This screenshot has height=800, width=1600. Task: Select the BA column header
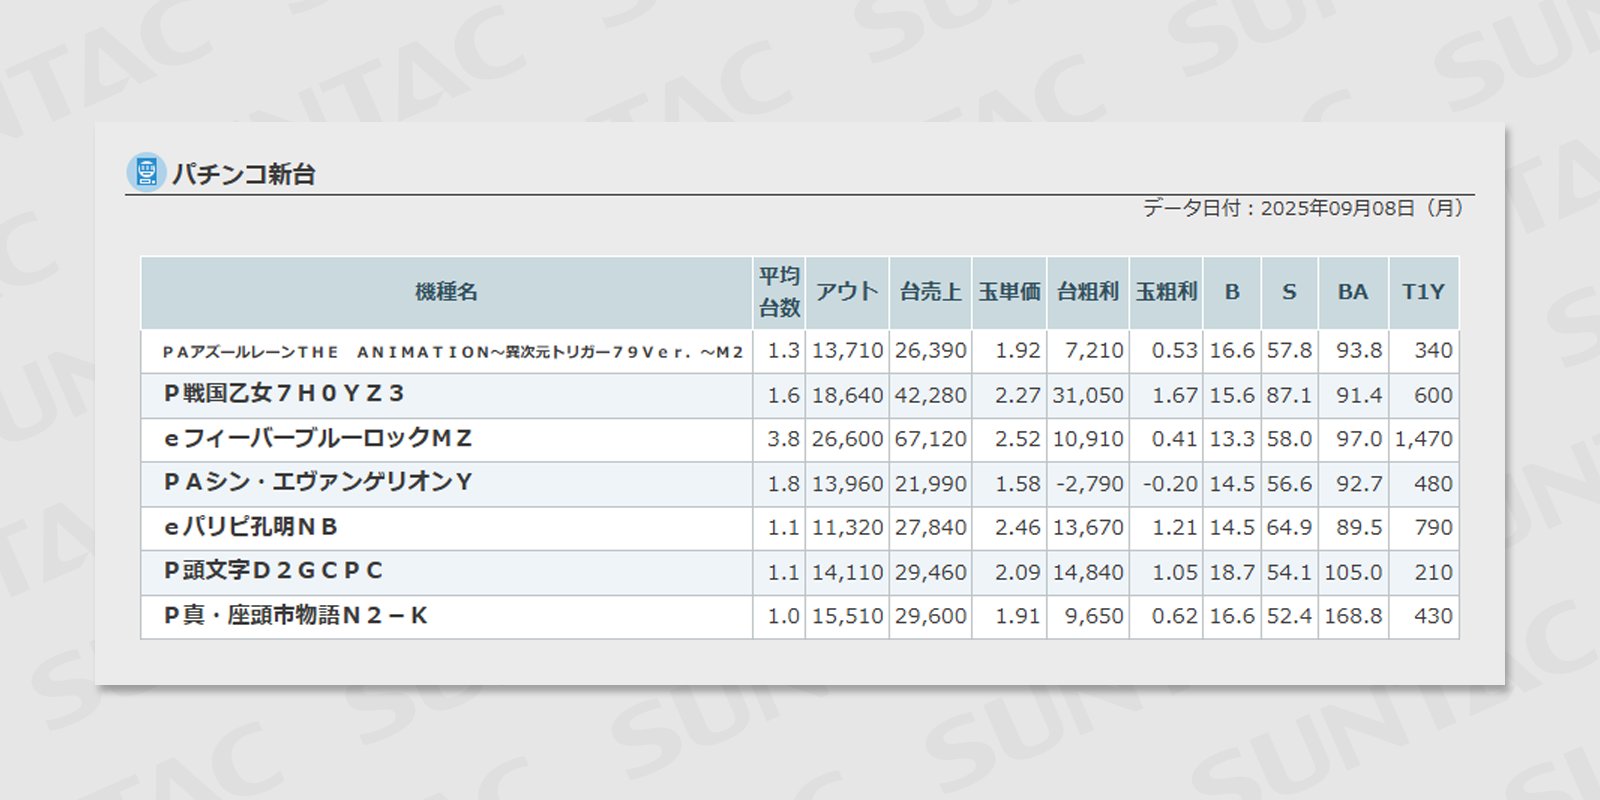[x=1353, y=292]
